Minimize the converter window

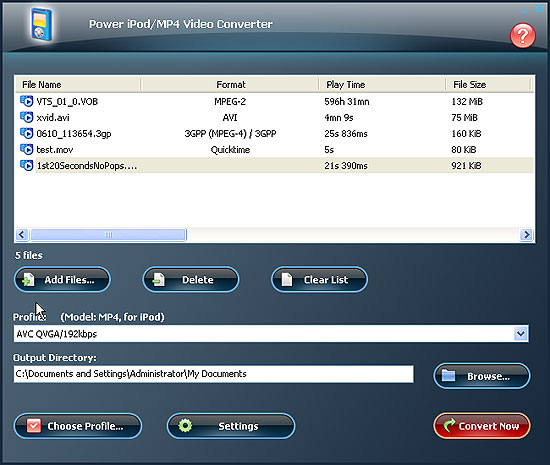[x=524, y=11]
